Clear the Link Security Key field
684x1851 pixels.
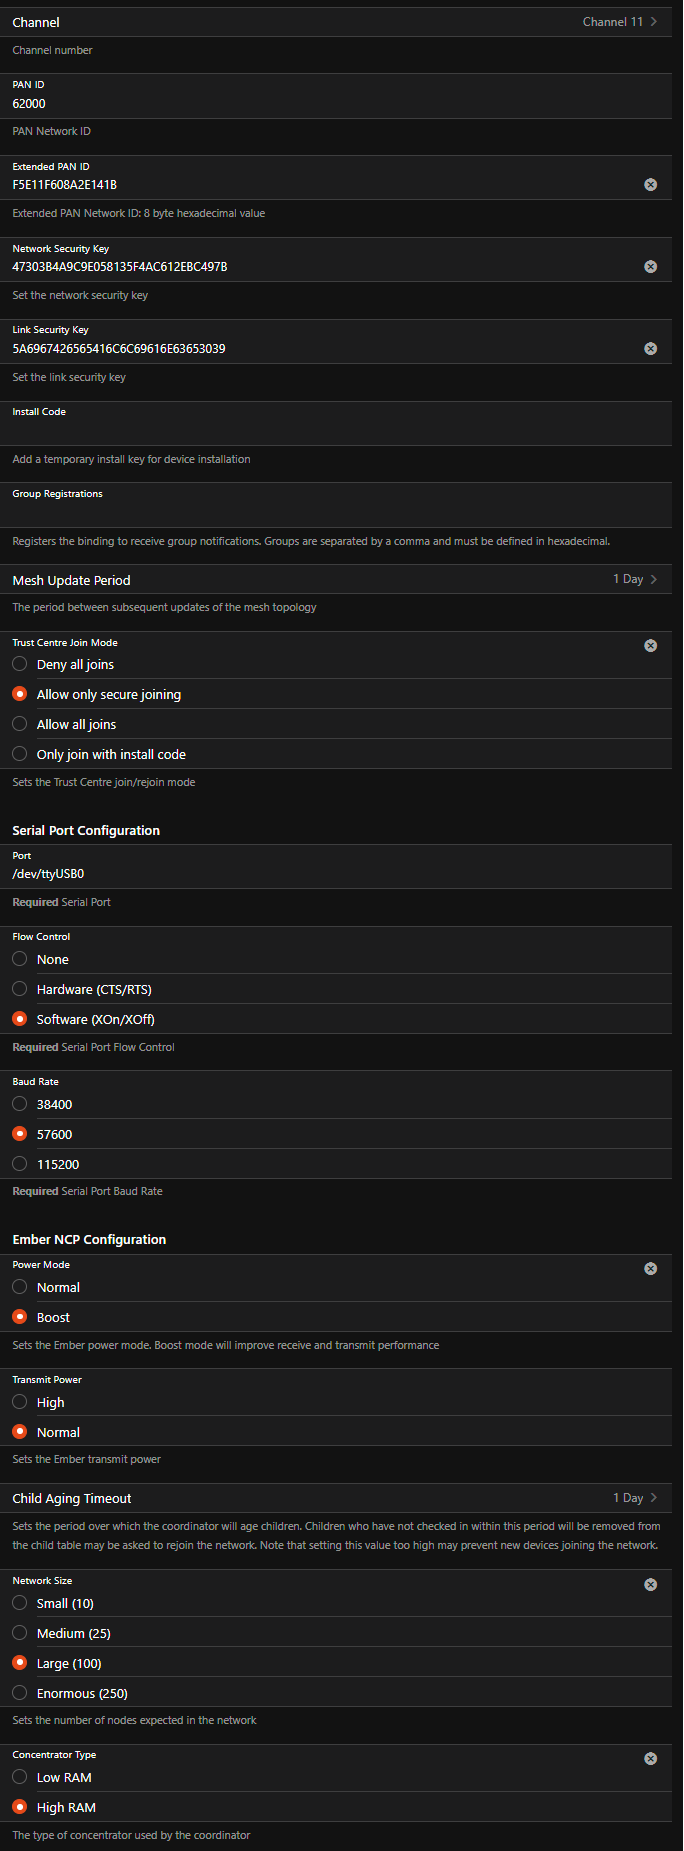pos(650,348)
